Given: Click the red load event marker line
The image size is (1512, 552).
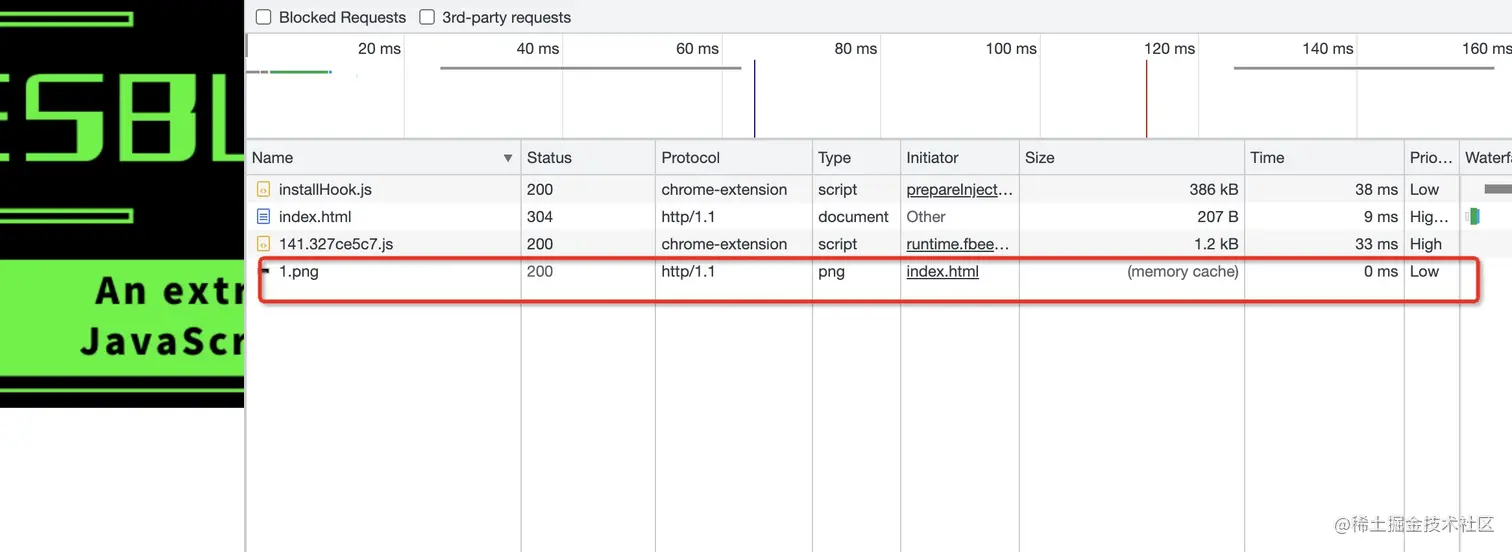Looking at the screenshot, I should (1146, 98).
